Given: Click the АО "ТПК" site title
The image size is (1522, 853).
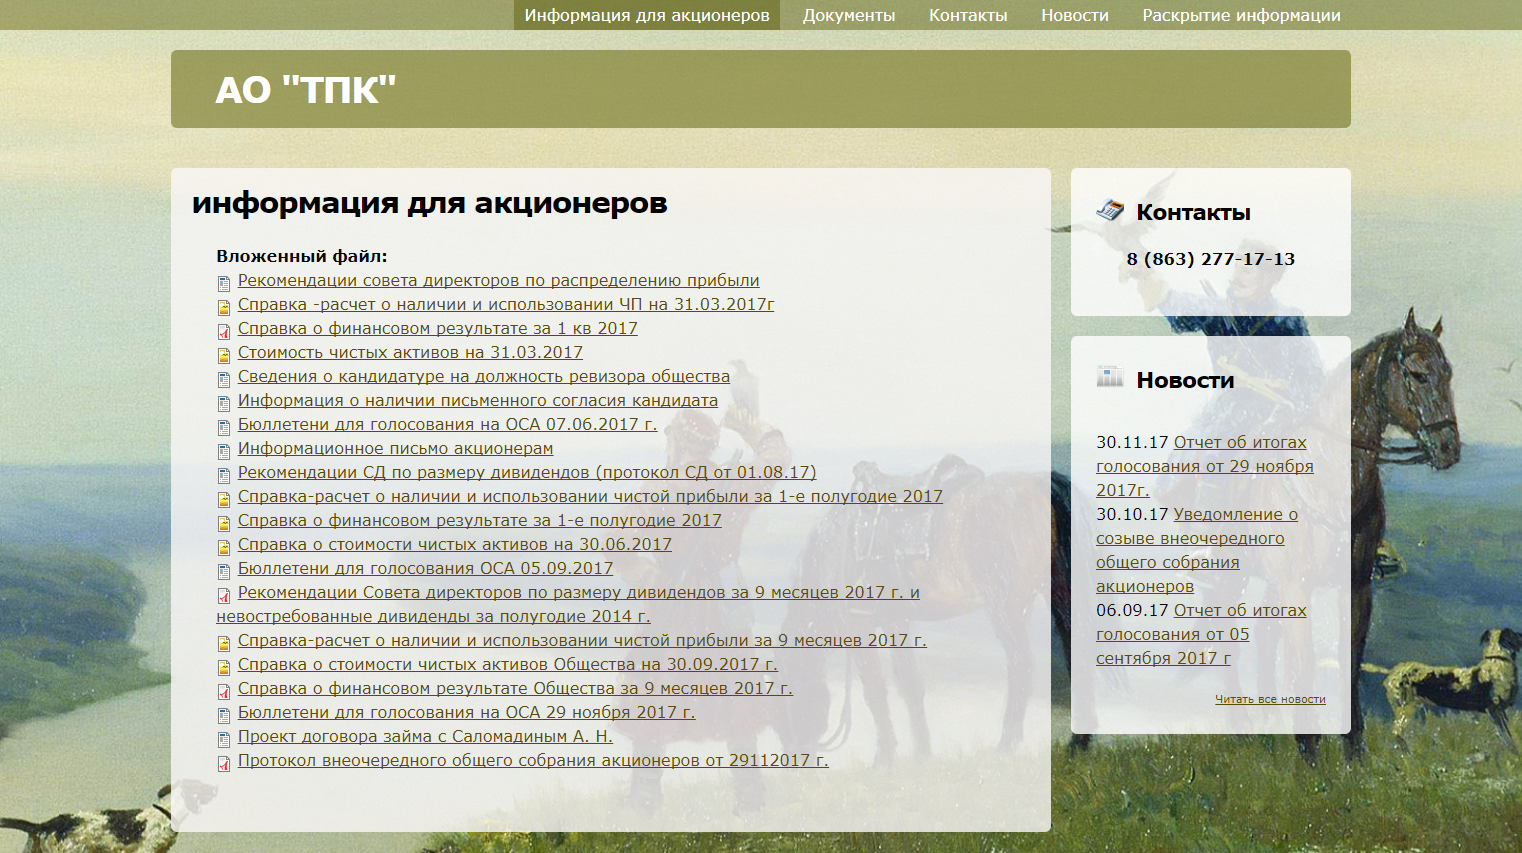Looking at the screenshot, I should tap(306, 90).
